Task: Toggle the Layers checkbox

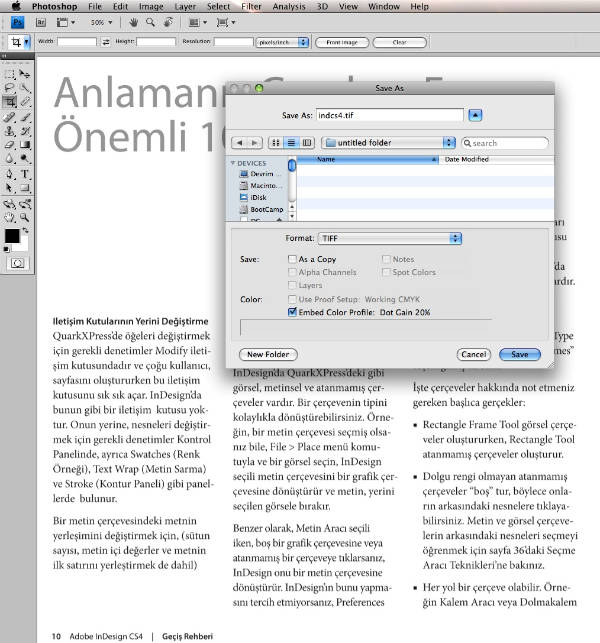Action: point(292,285)
